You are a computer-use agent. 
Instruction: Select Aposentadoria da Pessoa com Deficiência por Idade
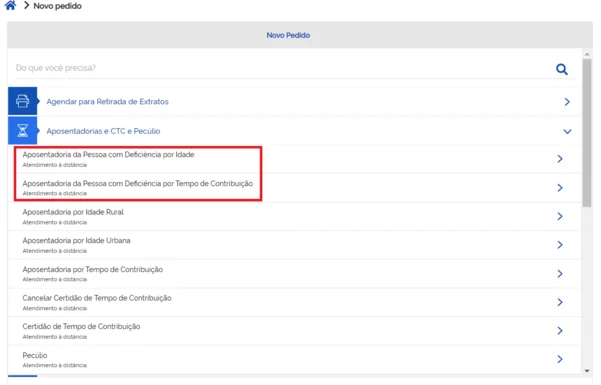(294, 159)
